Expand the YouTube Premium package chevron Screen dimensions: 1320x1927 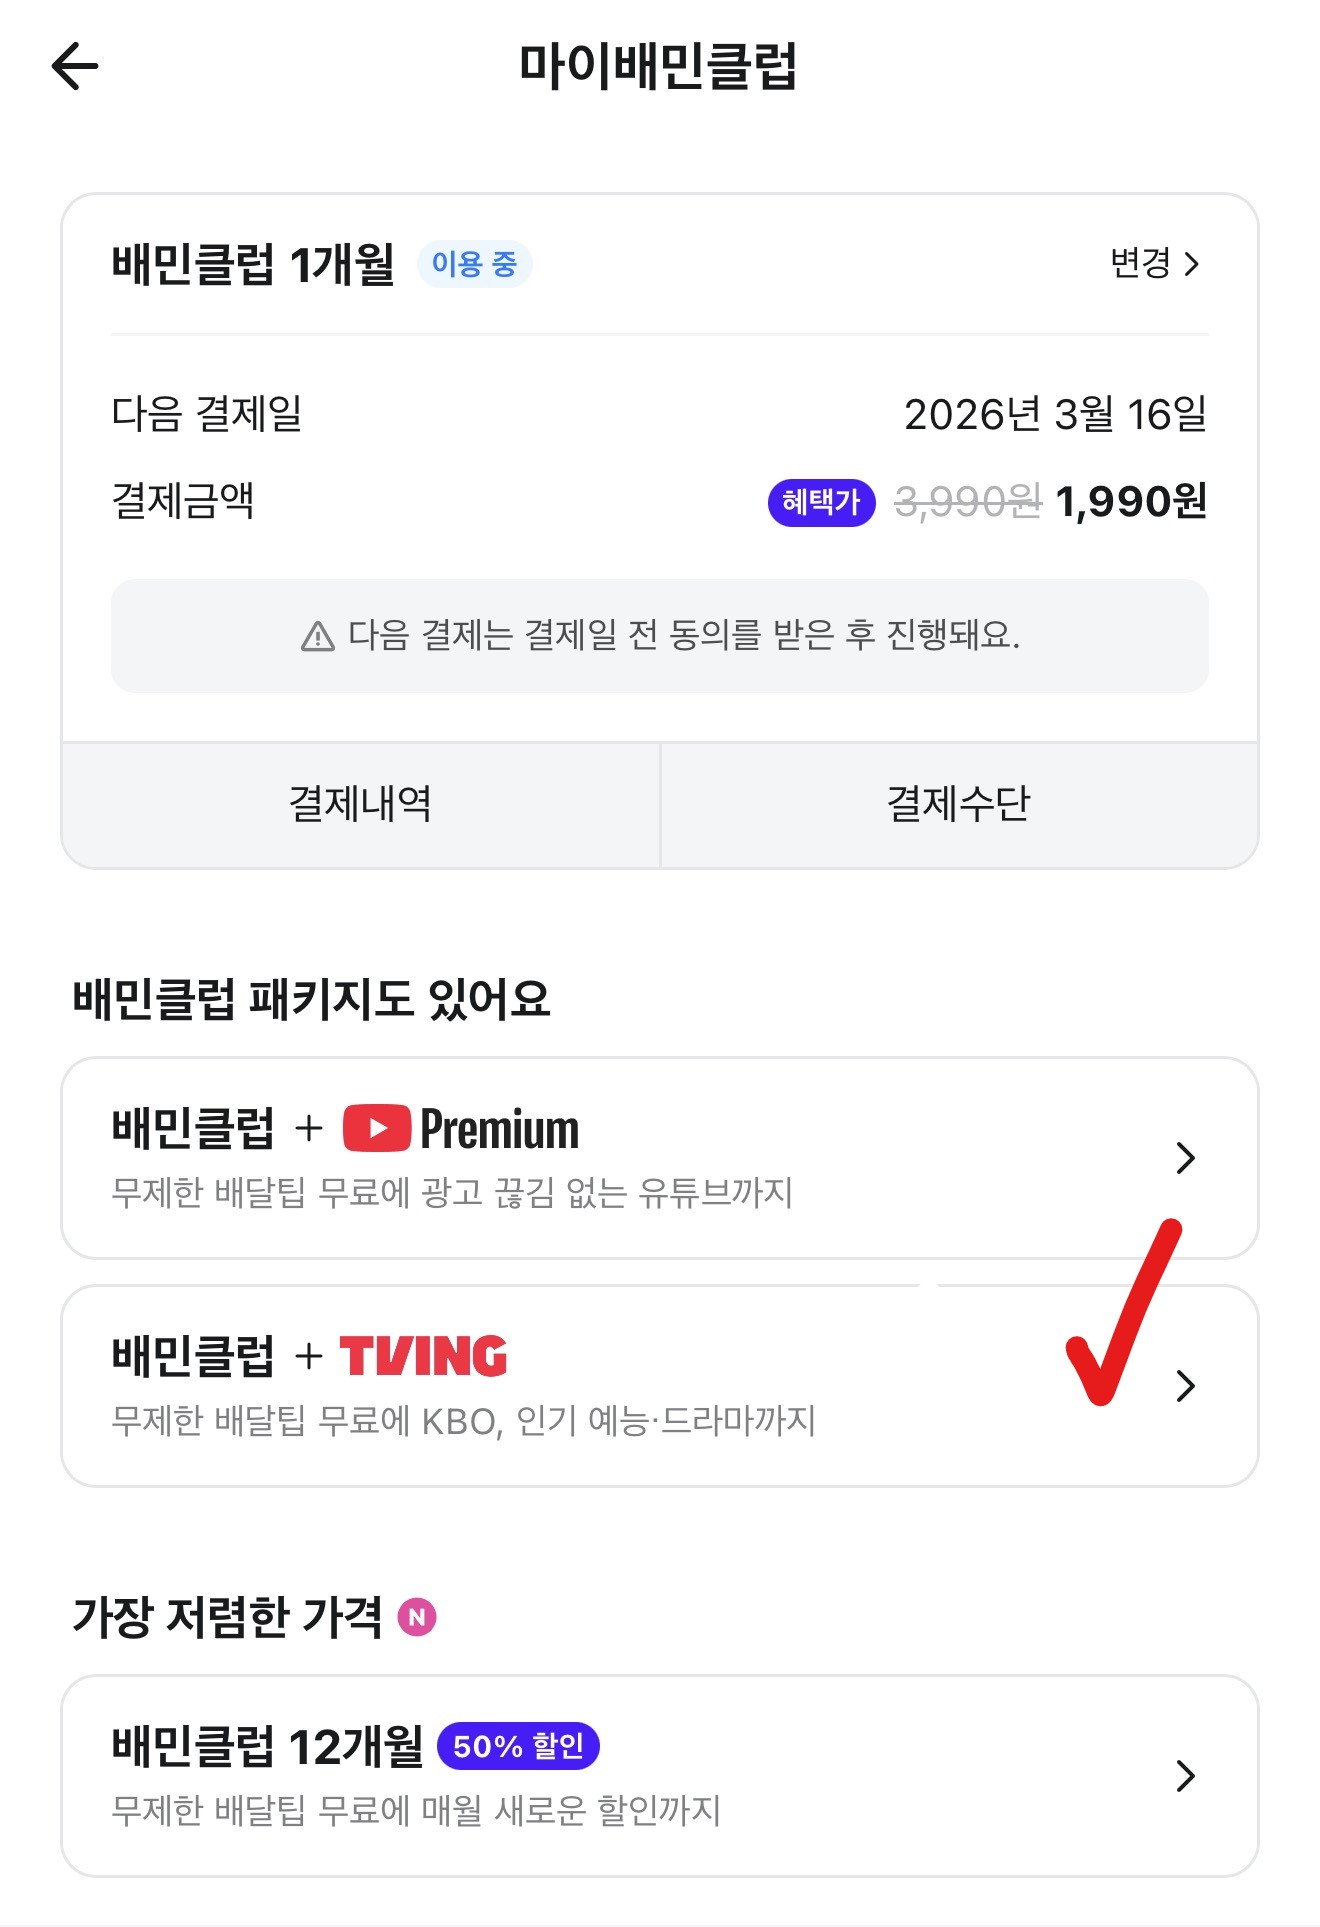click(x=1186, y=1158)
